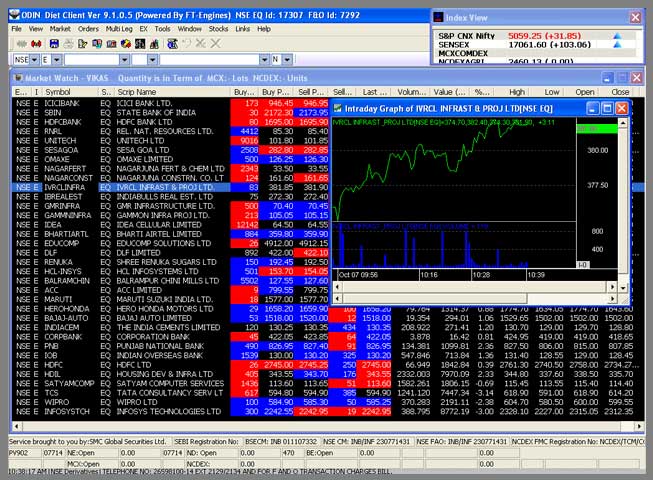Screen dimensions: 653x480
Task: Open the N dropdown in the toolbar
Action: click(x=287, y=60)
